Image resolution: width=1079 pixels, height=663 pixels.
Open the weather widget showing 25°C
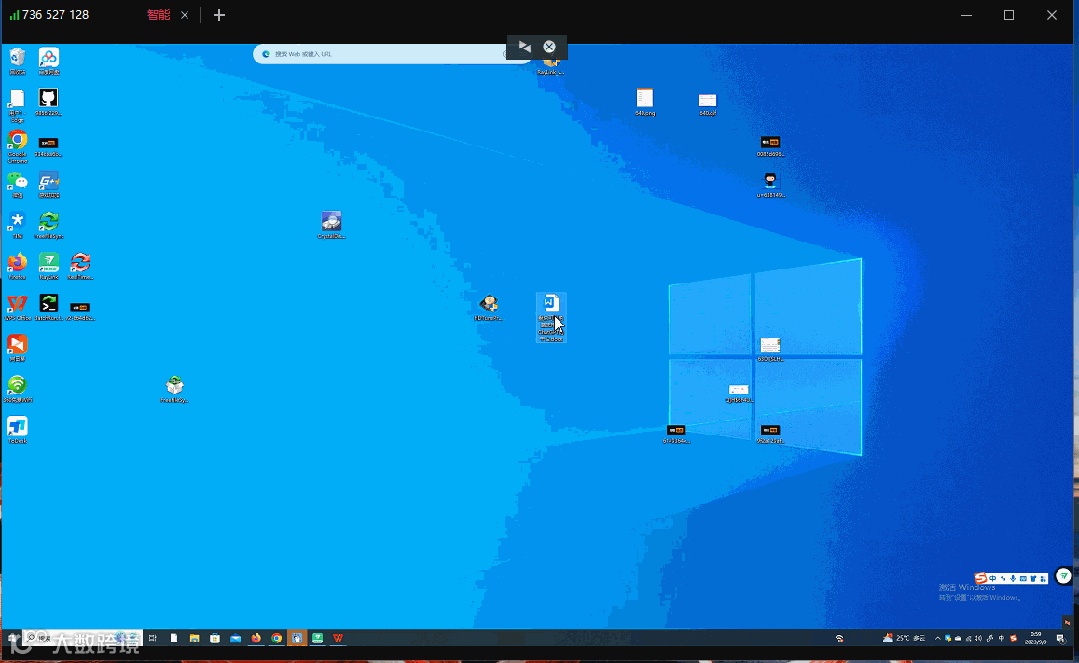[904, 638]
